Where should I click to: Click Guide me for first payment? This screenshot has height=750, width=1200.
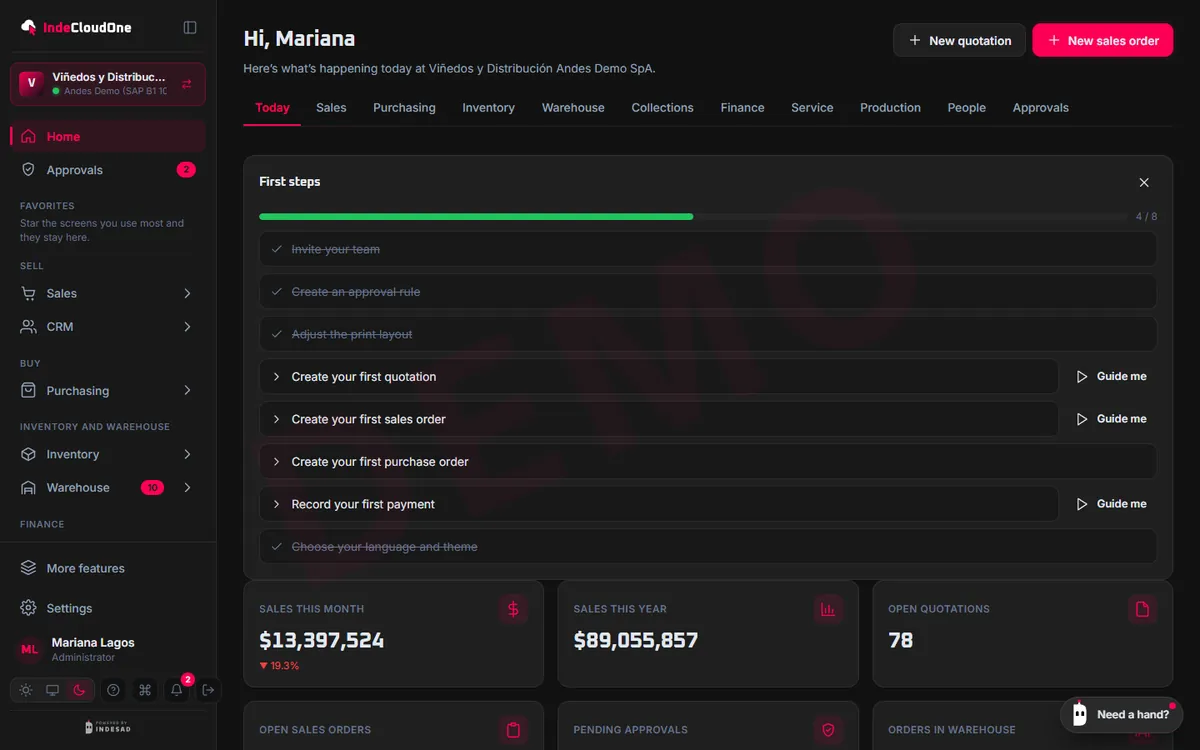[x=1111, y=504]
